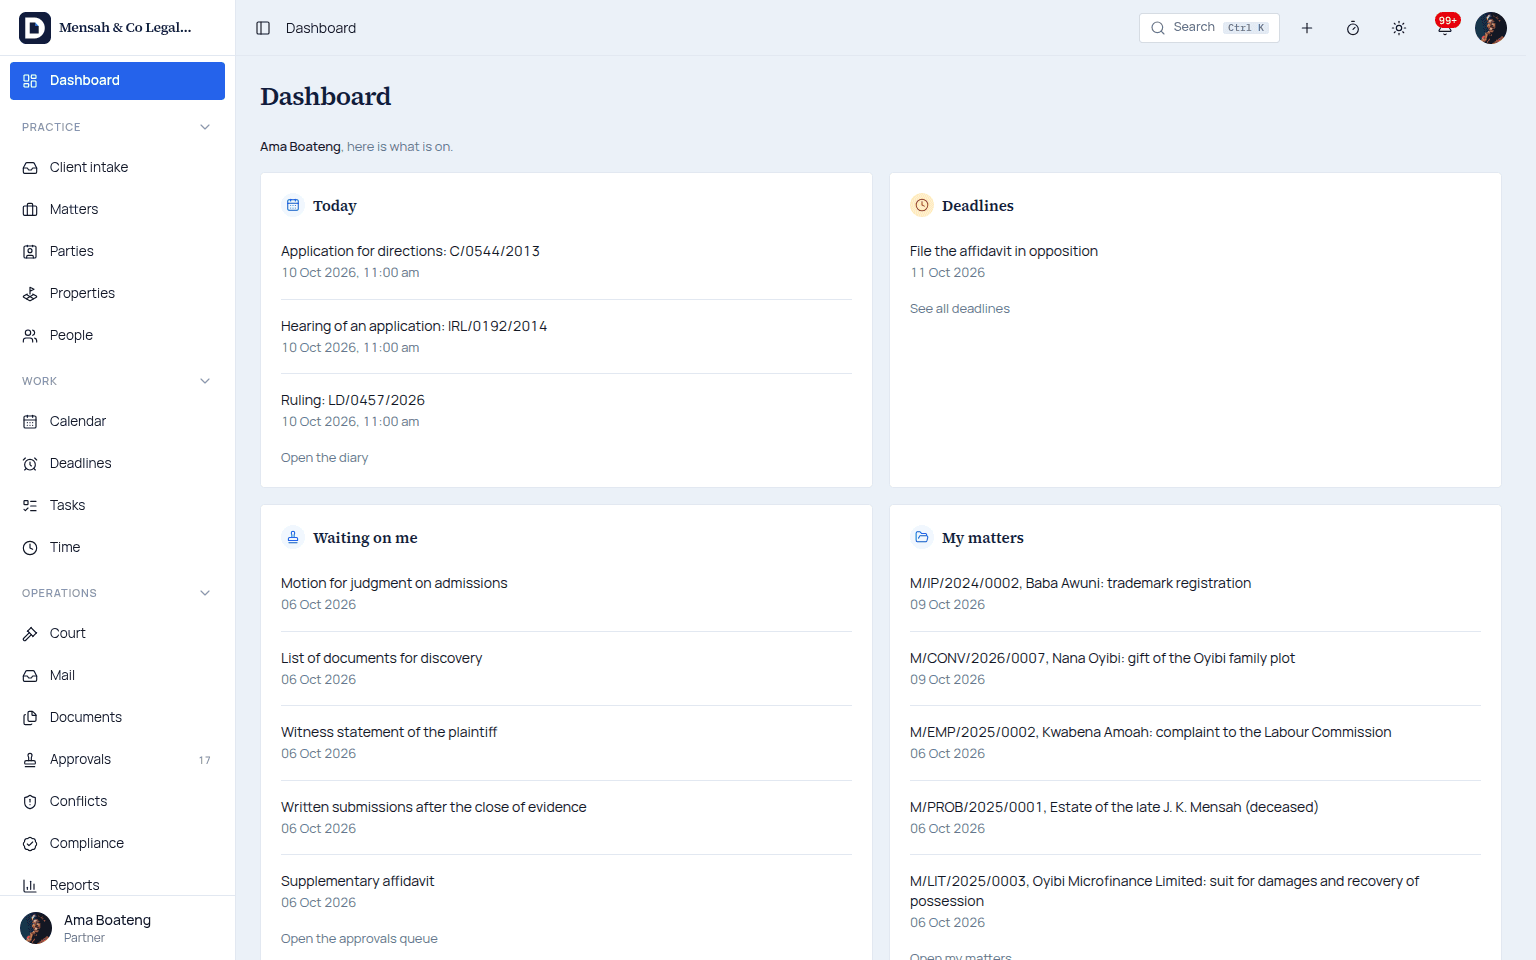Viewport: 1536px width, 960px height.
Task: Open the Properties sidebar item
Action: 117,293
